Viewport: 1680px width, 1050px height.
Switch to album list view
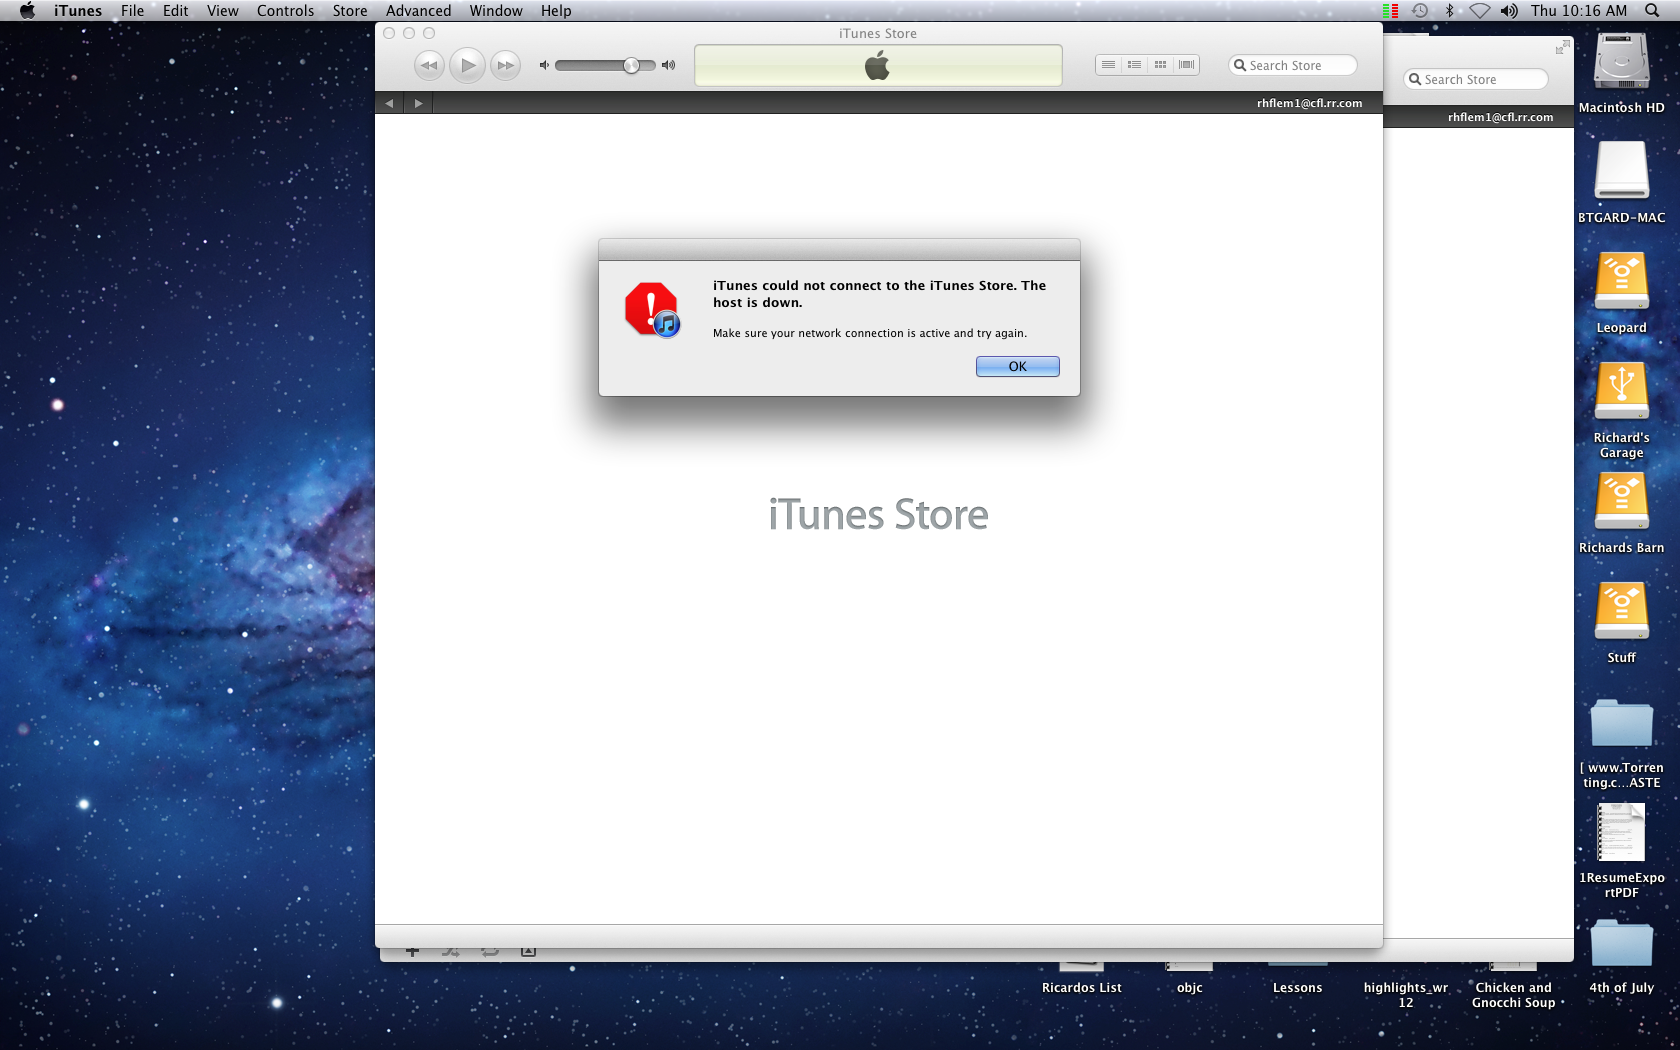tap(1134, 65)
